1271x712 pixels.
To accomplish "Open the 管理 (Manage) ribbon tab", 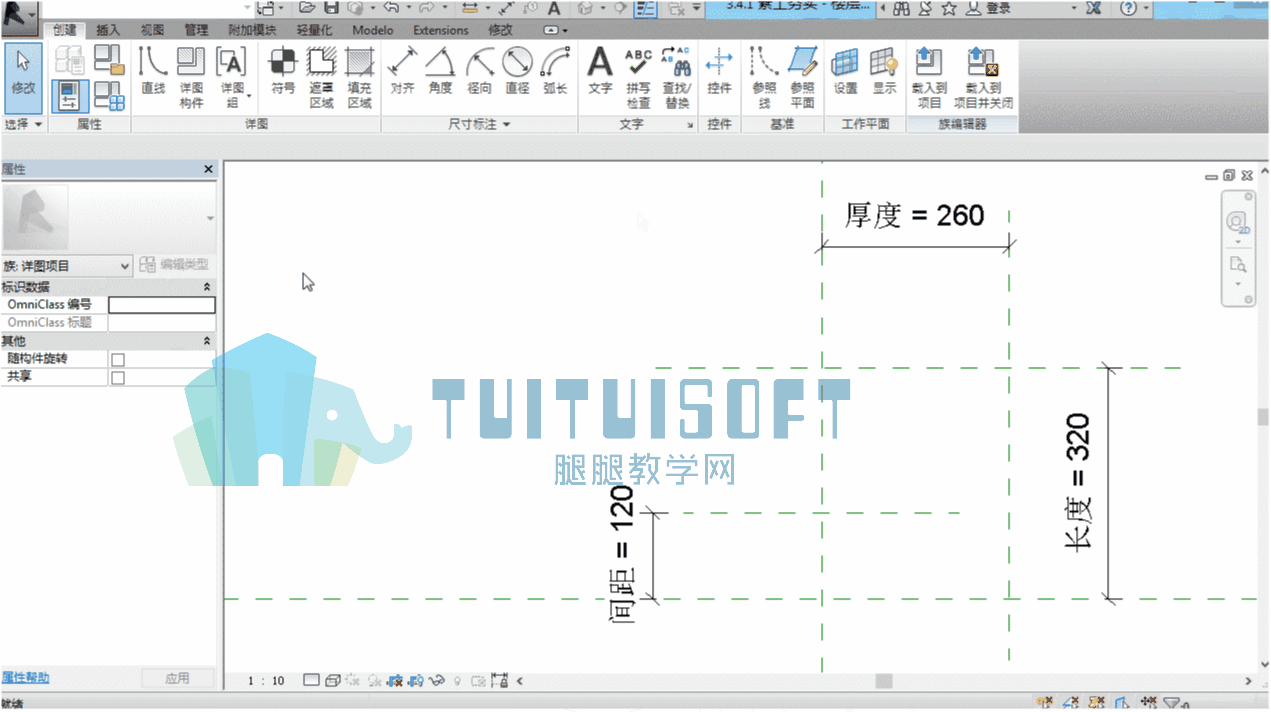I will [x=196, y=30].
